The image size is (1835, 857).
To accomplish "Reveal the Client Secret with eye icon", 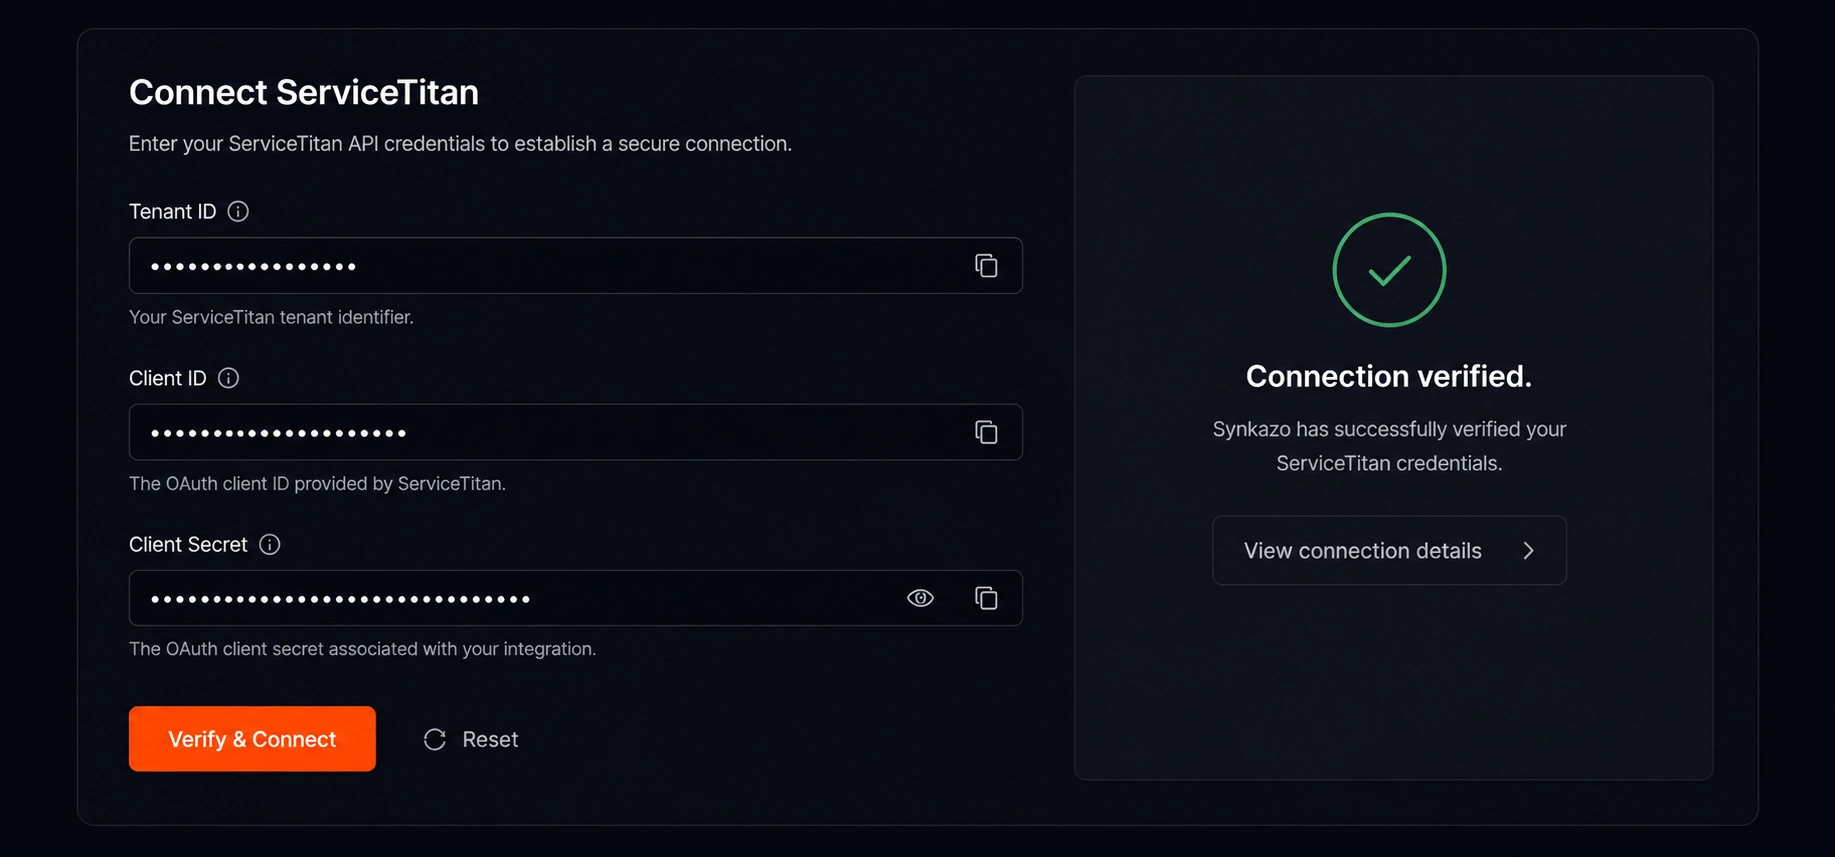I will click(920, 598).
